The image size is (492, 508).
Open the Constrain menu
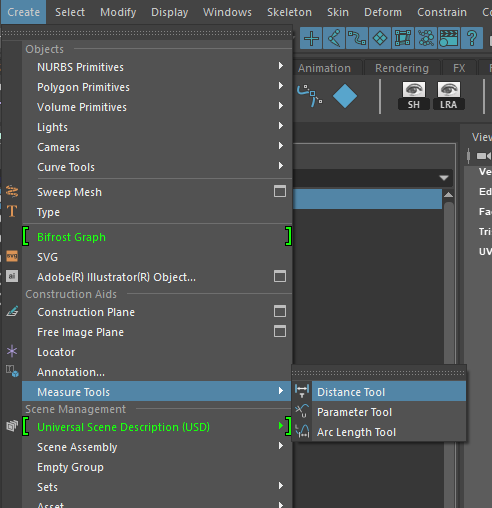[x=442, y=12]
